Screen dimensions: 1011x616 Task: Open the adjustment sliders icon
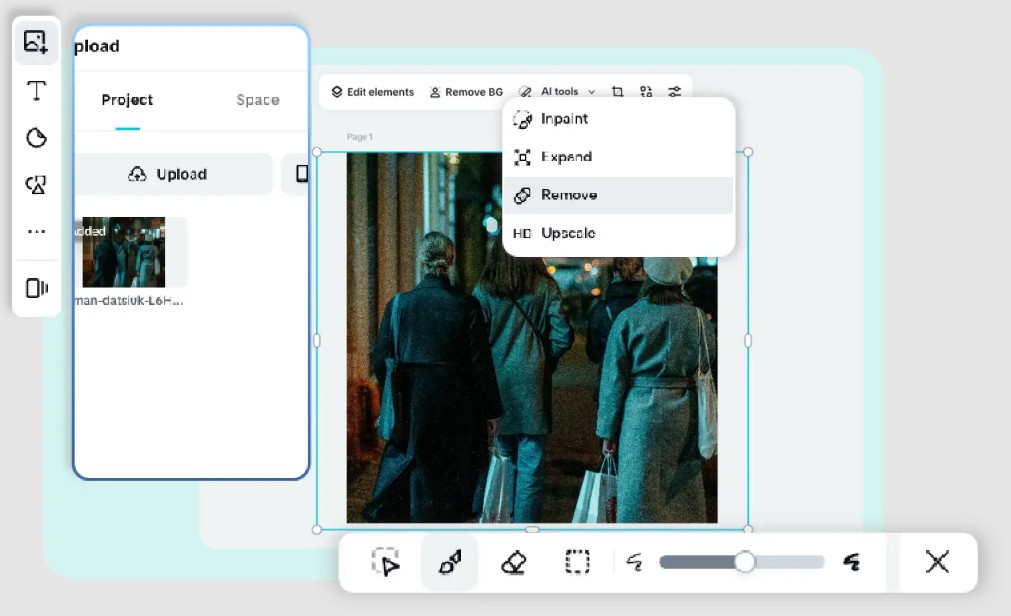675,92
